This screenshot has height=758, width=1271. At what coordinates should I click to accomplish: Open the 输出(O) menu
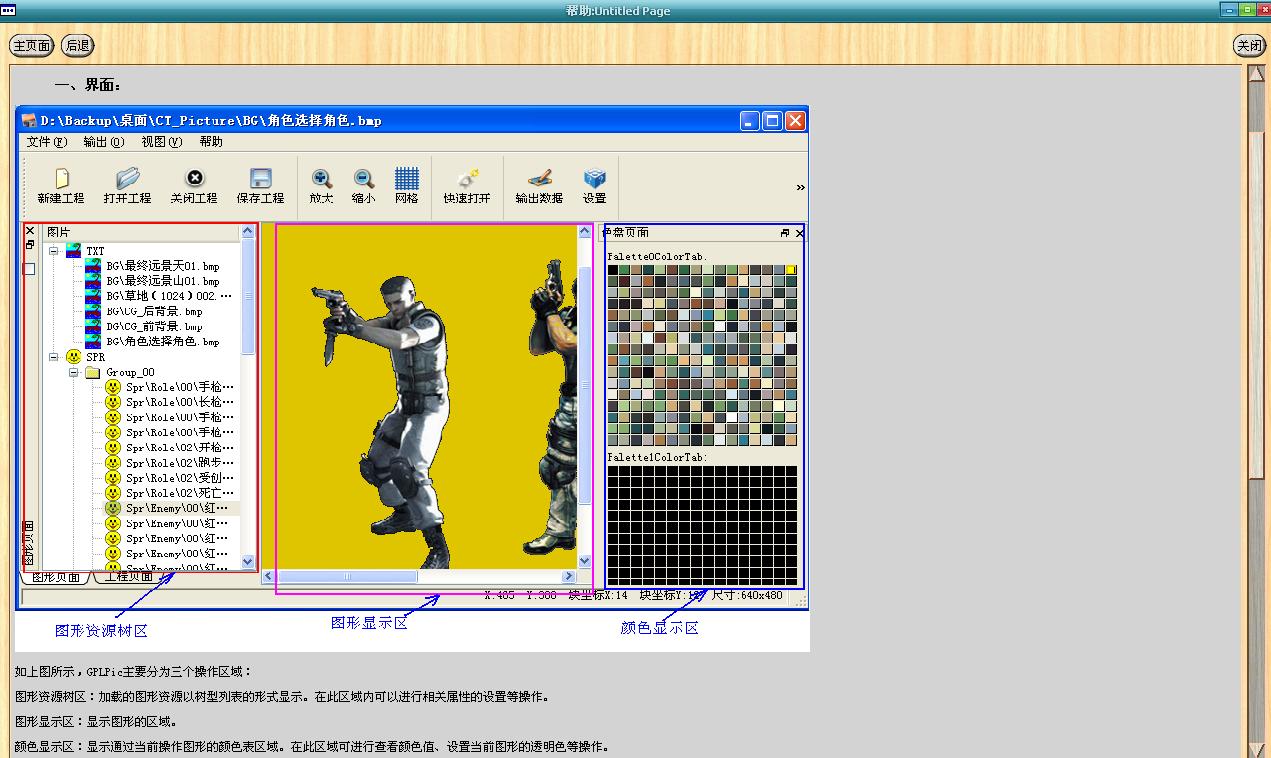pos(104,142)
